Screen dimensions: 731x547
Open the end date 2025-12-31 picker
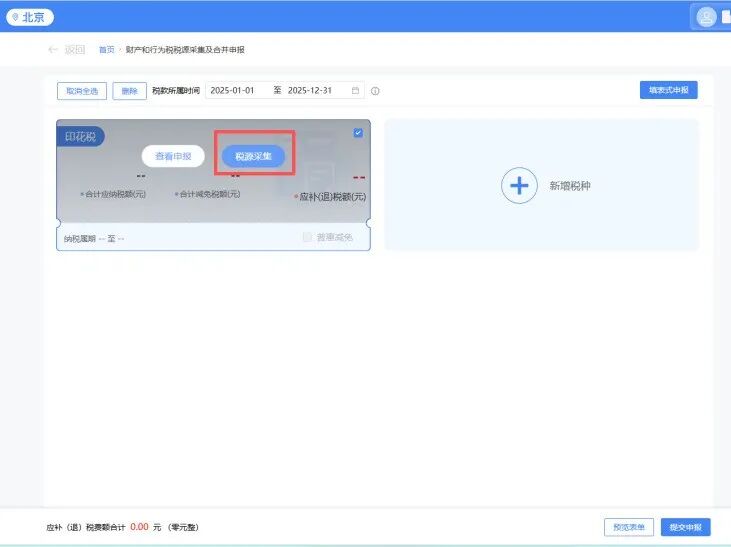[x=309, y=91]
